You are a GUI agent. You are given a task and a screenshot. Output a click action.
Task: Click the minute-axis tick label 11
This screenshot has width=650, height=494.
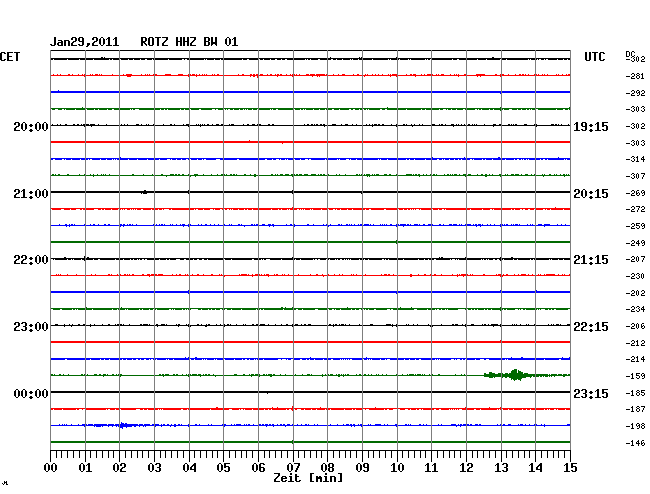pyautogui.click(x=431, y=468)
